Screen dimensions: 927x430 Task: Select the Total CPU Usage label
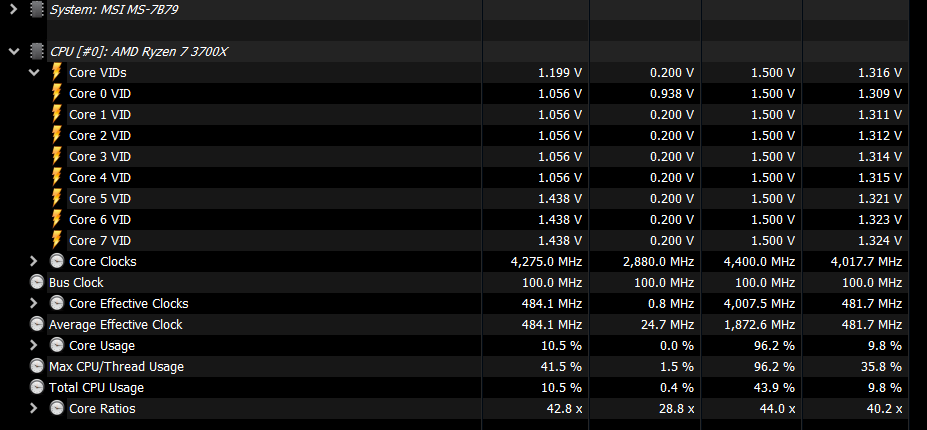click(96, 387)
